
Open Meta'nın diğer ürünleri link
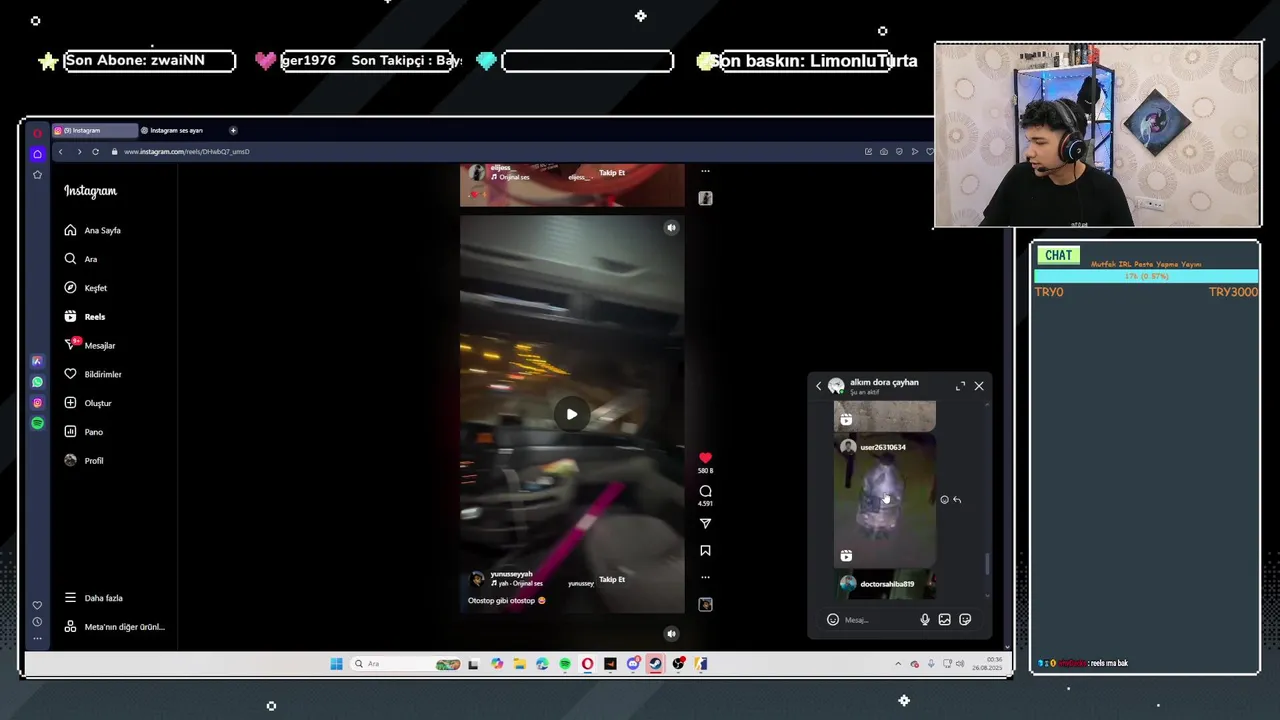click(x=114, y=627)
